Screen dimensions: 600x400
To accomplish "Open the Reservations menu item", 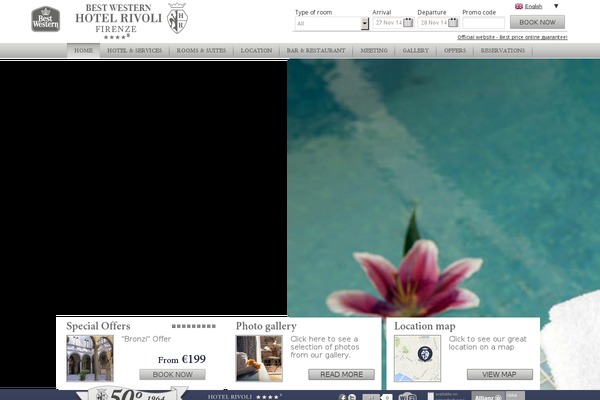I will coord(503,51).
